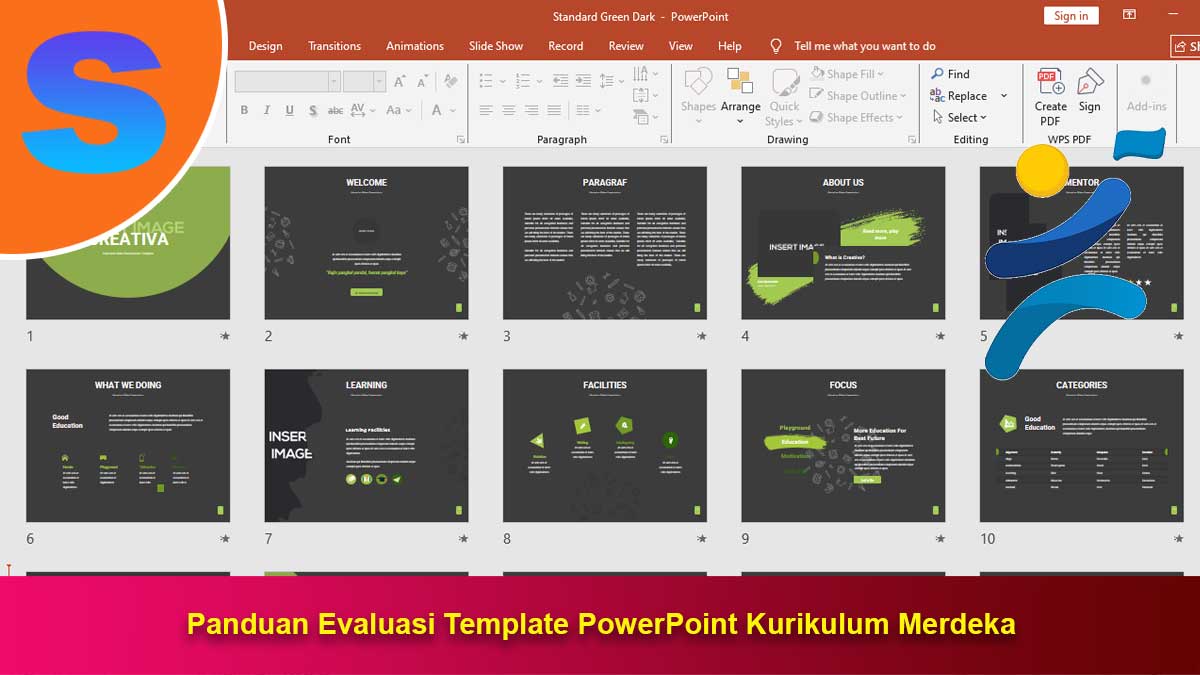Select the FACILITIES slide 8 thumbnail

tap(605, 446)
